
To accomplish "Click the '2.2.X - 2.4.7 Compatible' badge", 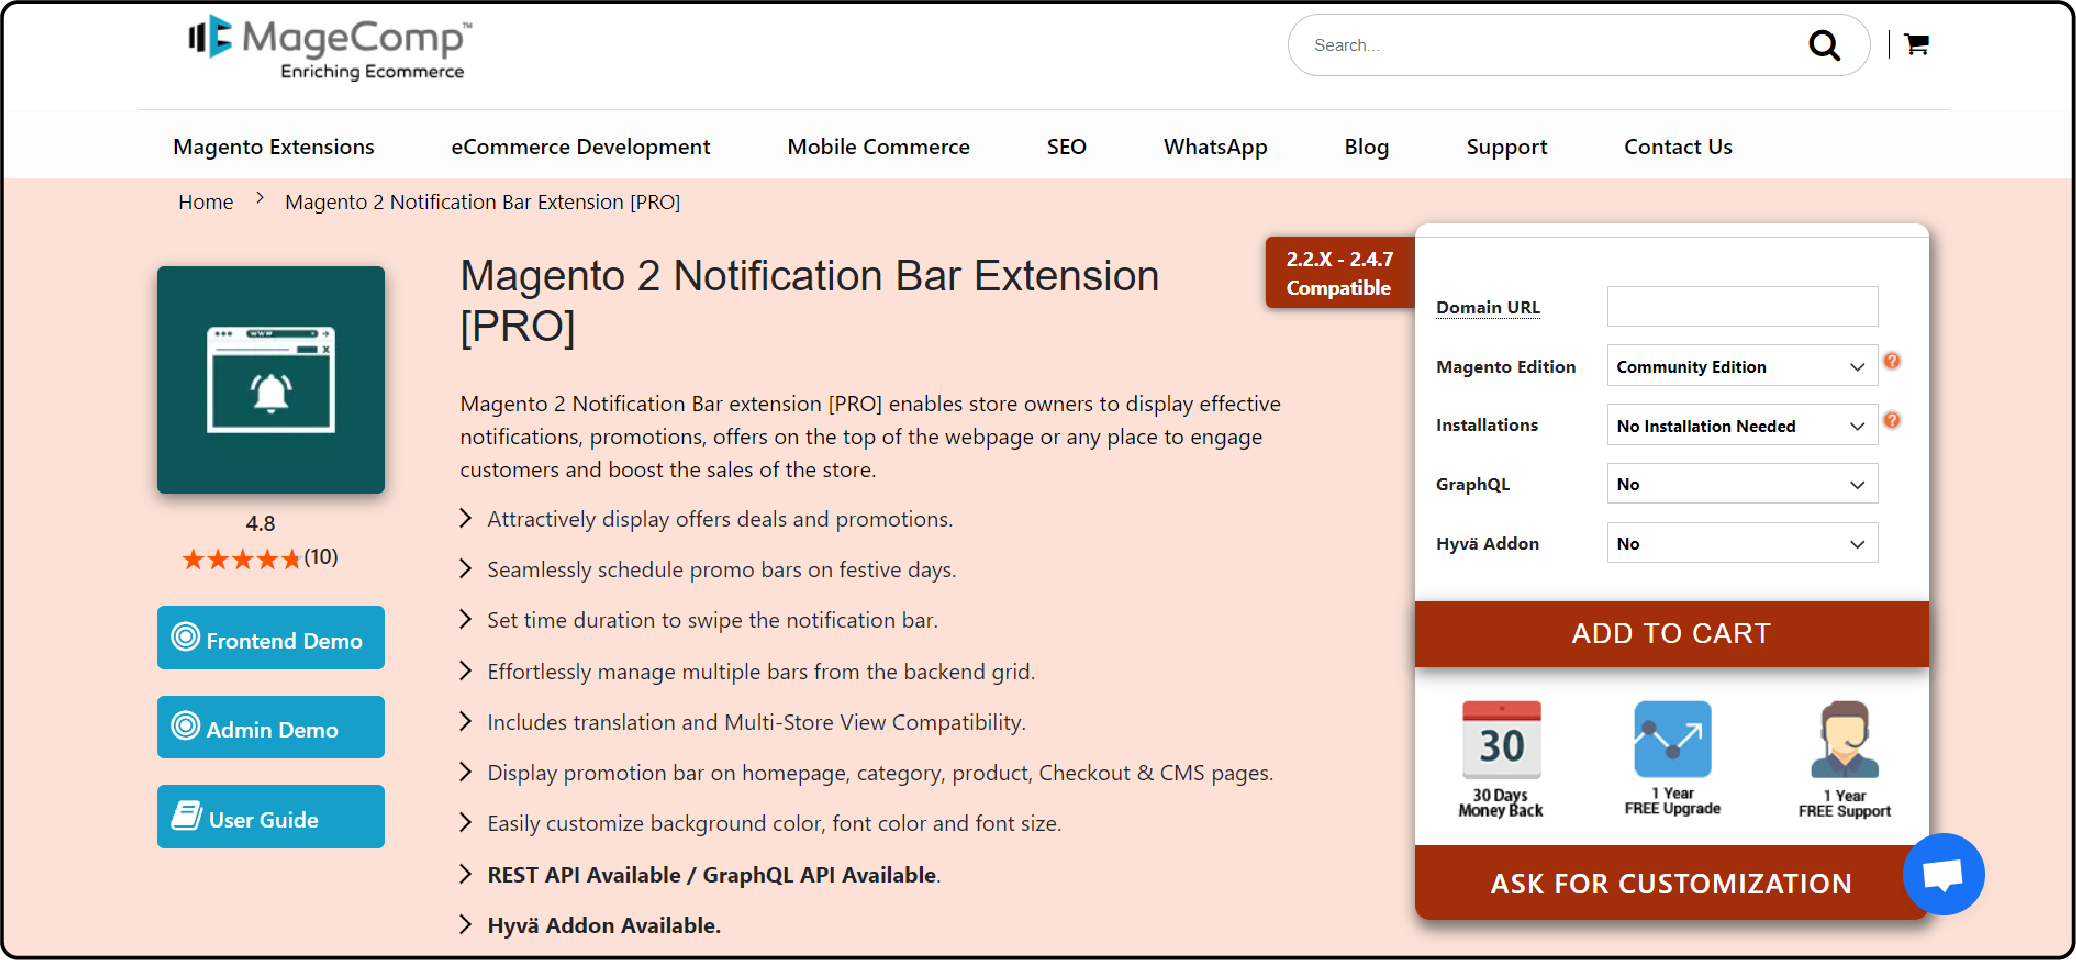I will (1340, 273).
